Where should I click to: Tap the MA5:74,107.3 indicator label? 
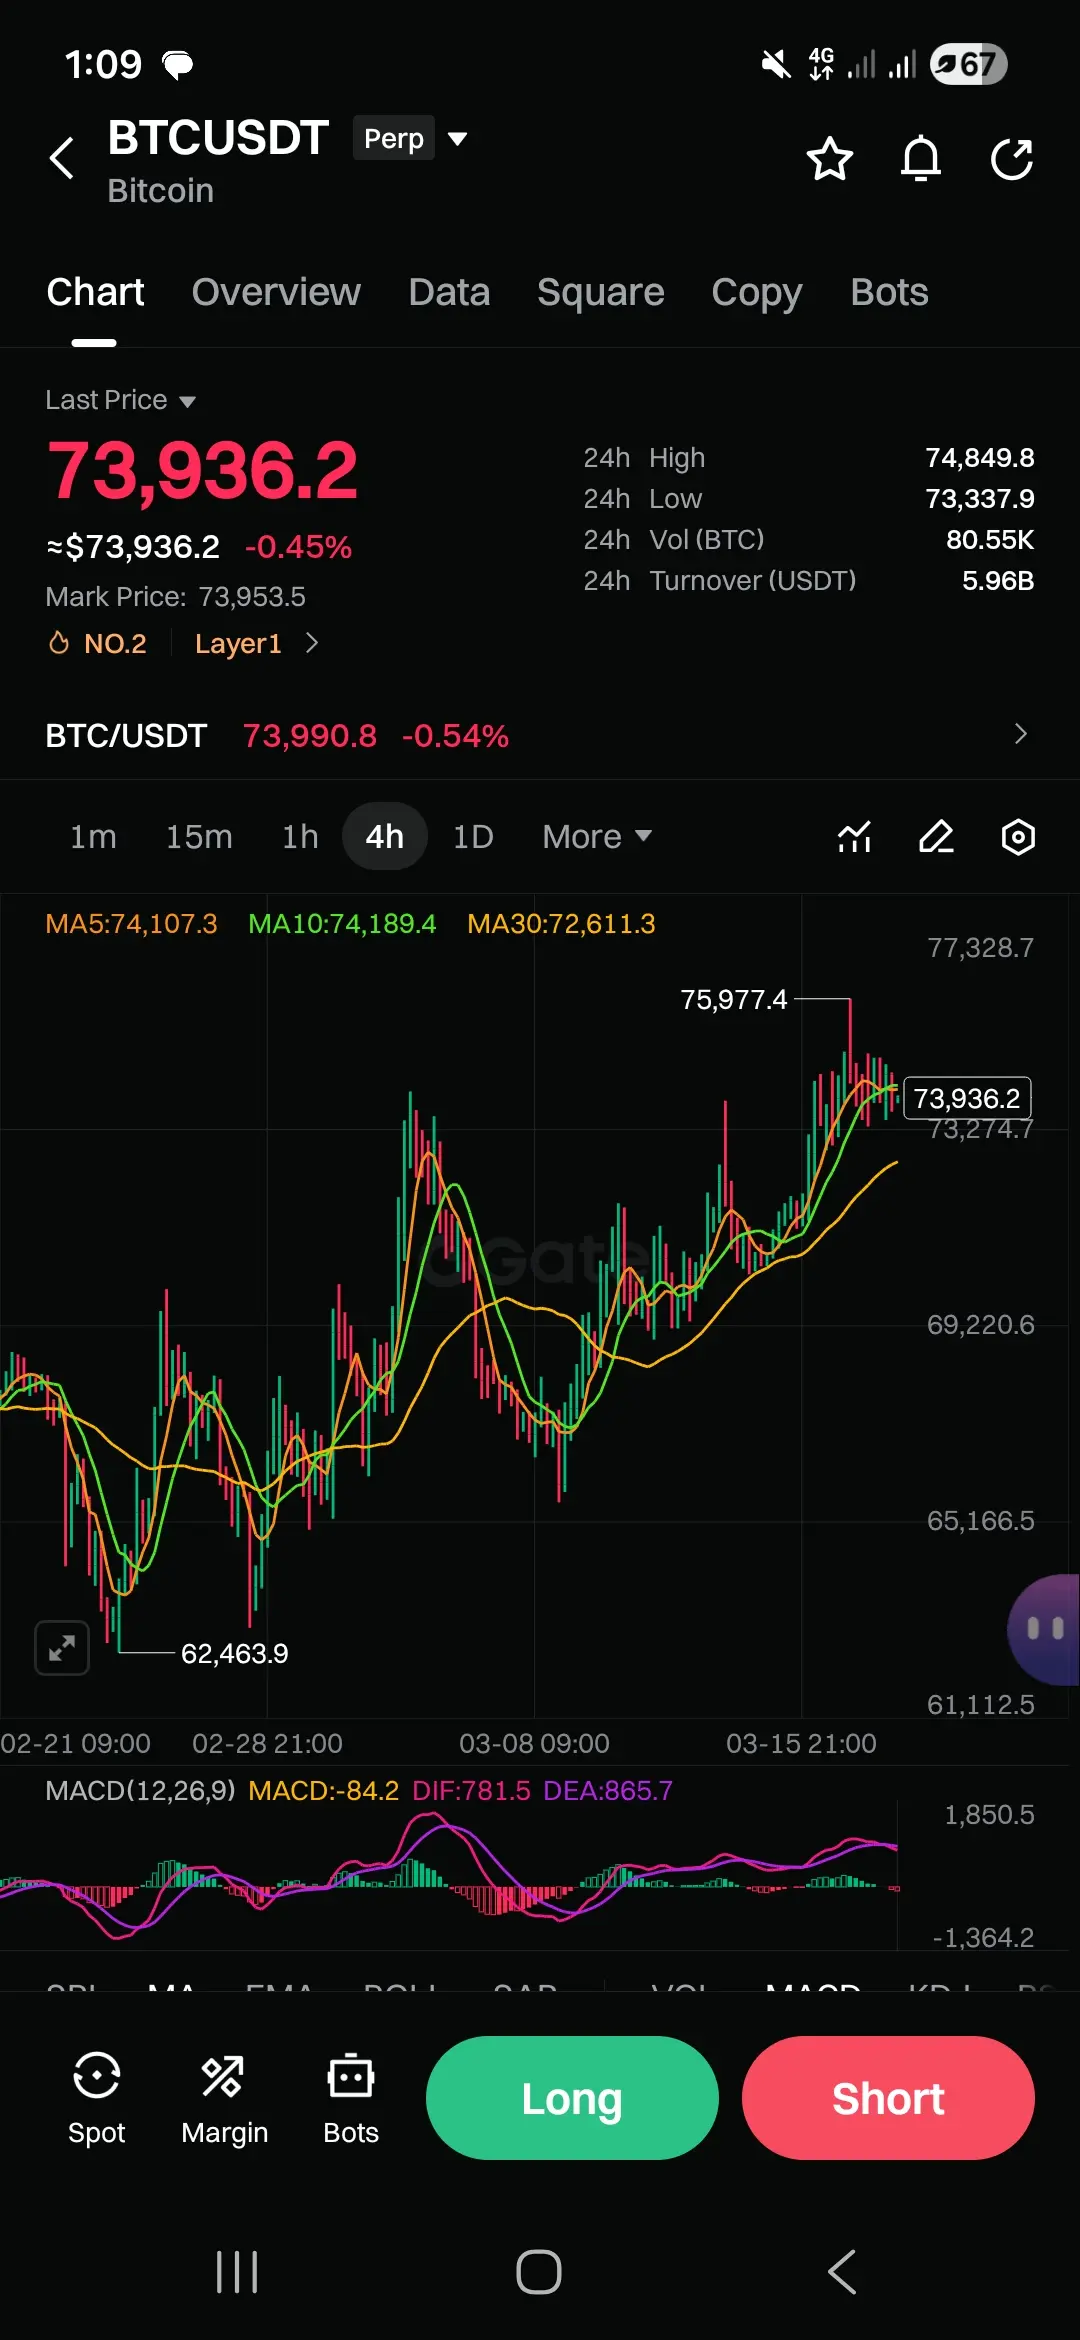pyautogui.click(x=131, y=924)
